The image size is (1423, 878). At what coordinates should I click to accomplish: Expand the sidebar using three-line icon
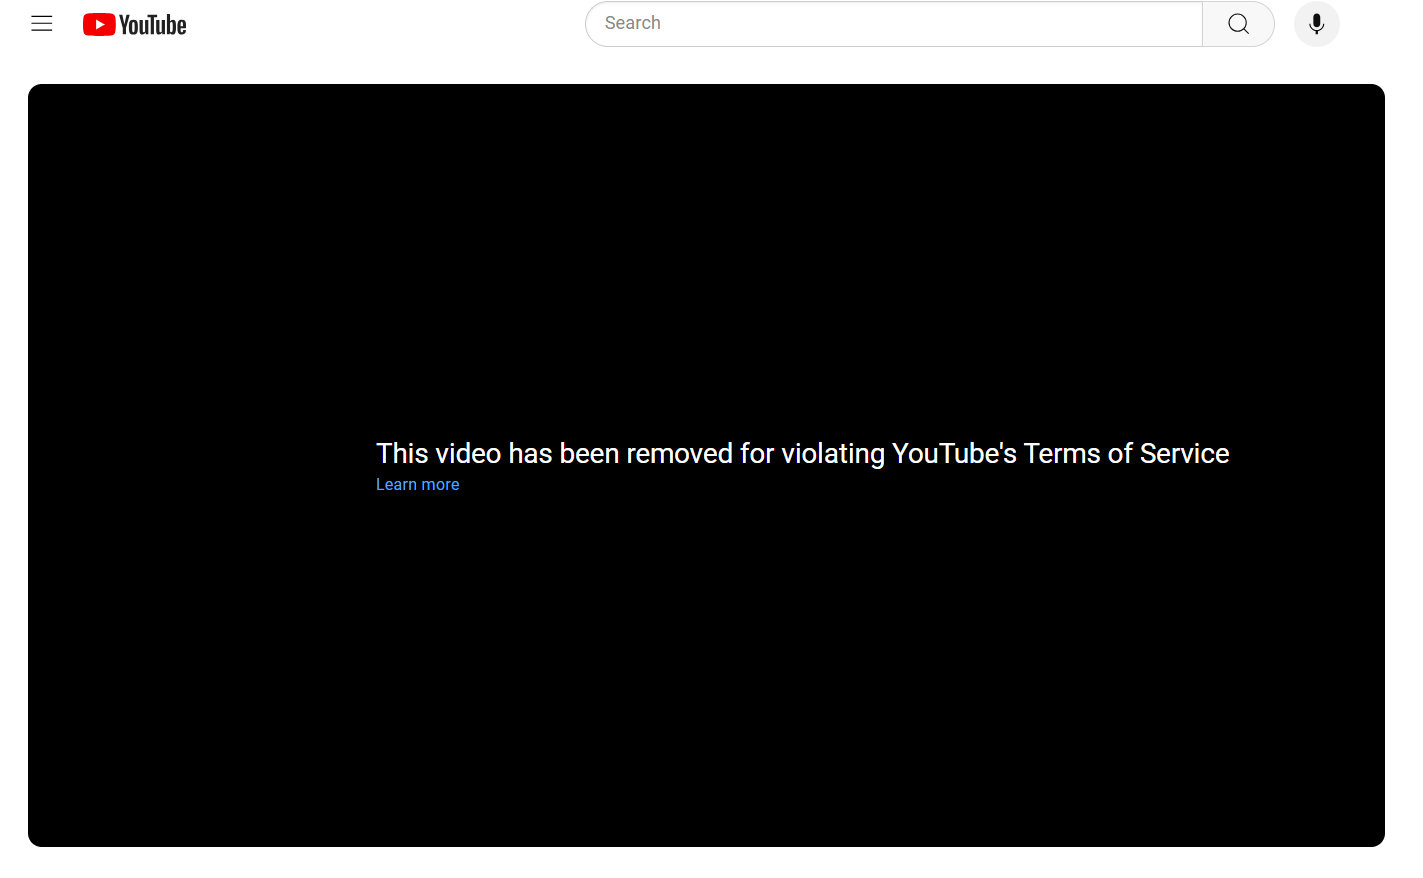pos(42,24)
